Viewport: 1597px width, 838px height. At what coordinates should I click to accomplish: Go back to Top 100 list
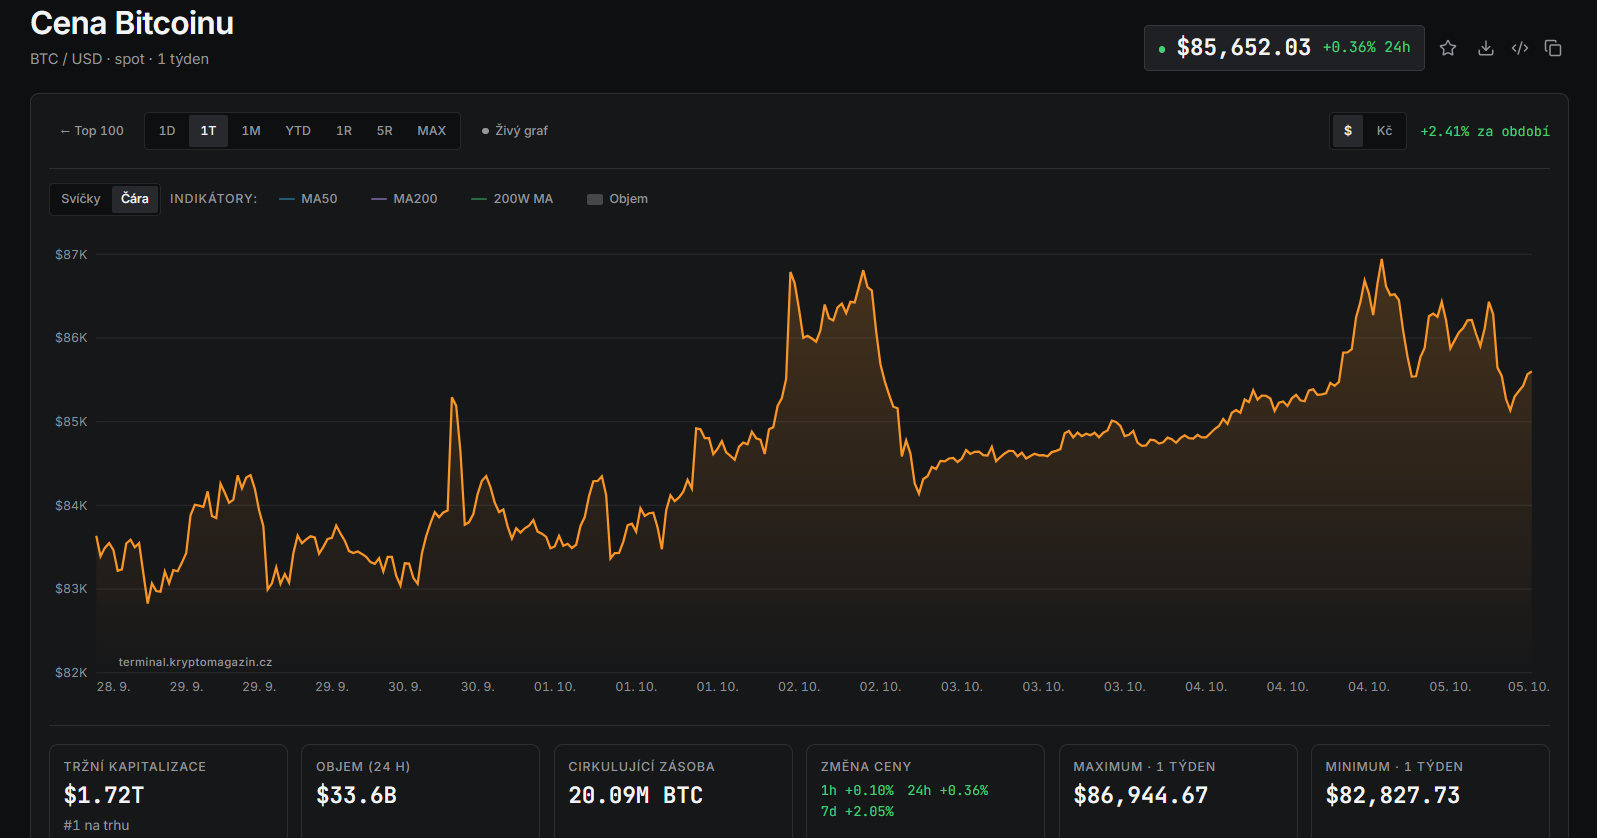click(92, 131)
